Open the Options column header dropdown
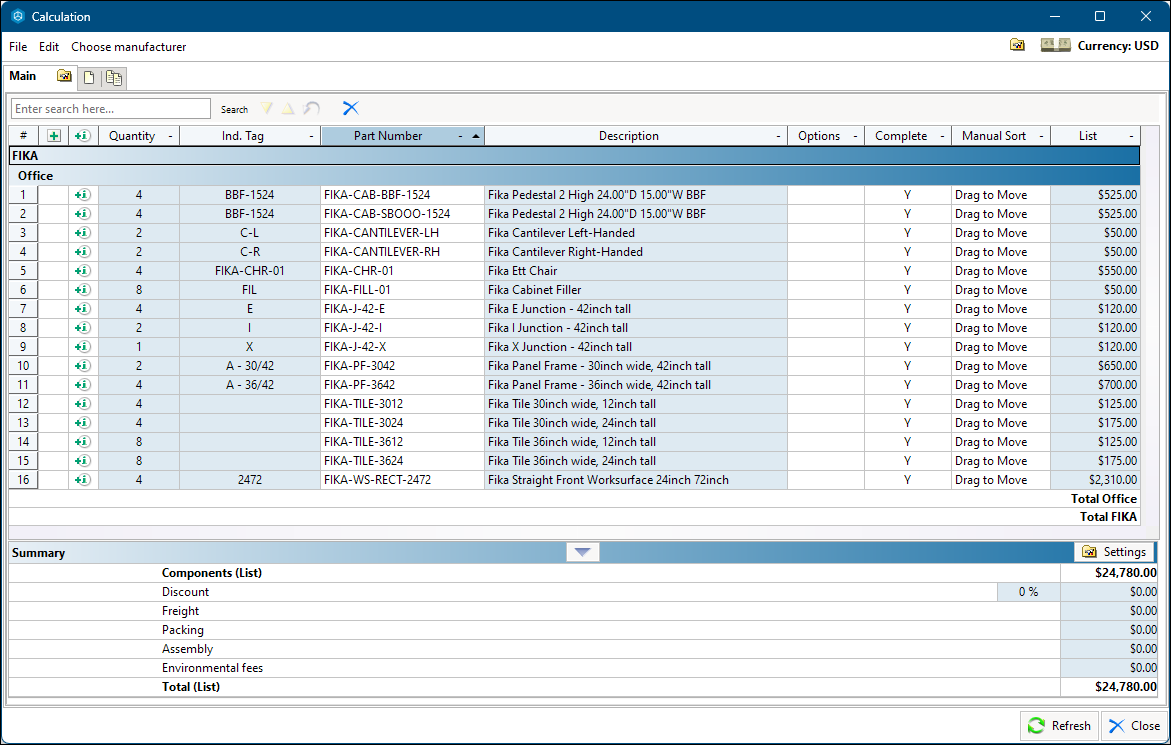Screen dimensions: 1171x745 point(855,136)
